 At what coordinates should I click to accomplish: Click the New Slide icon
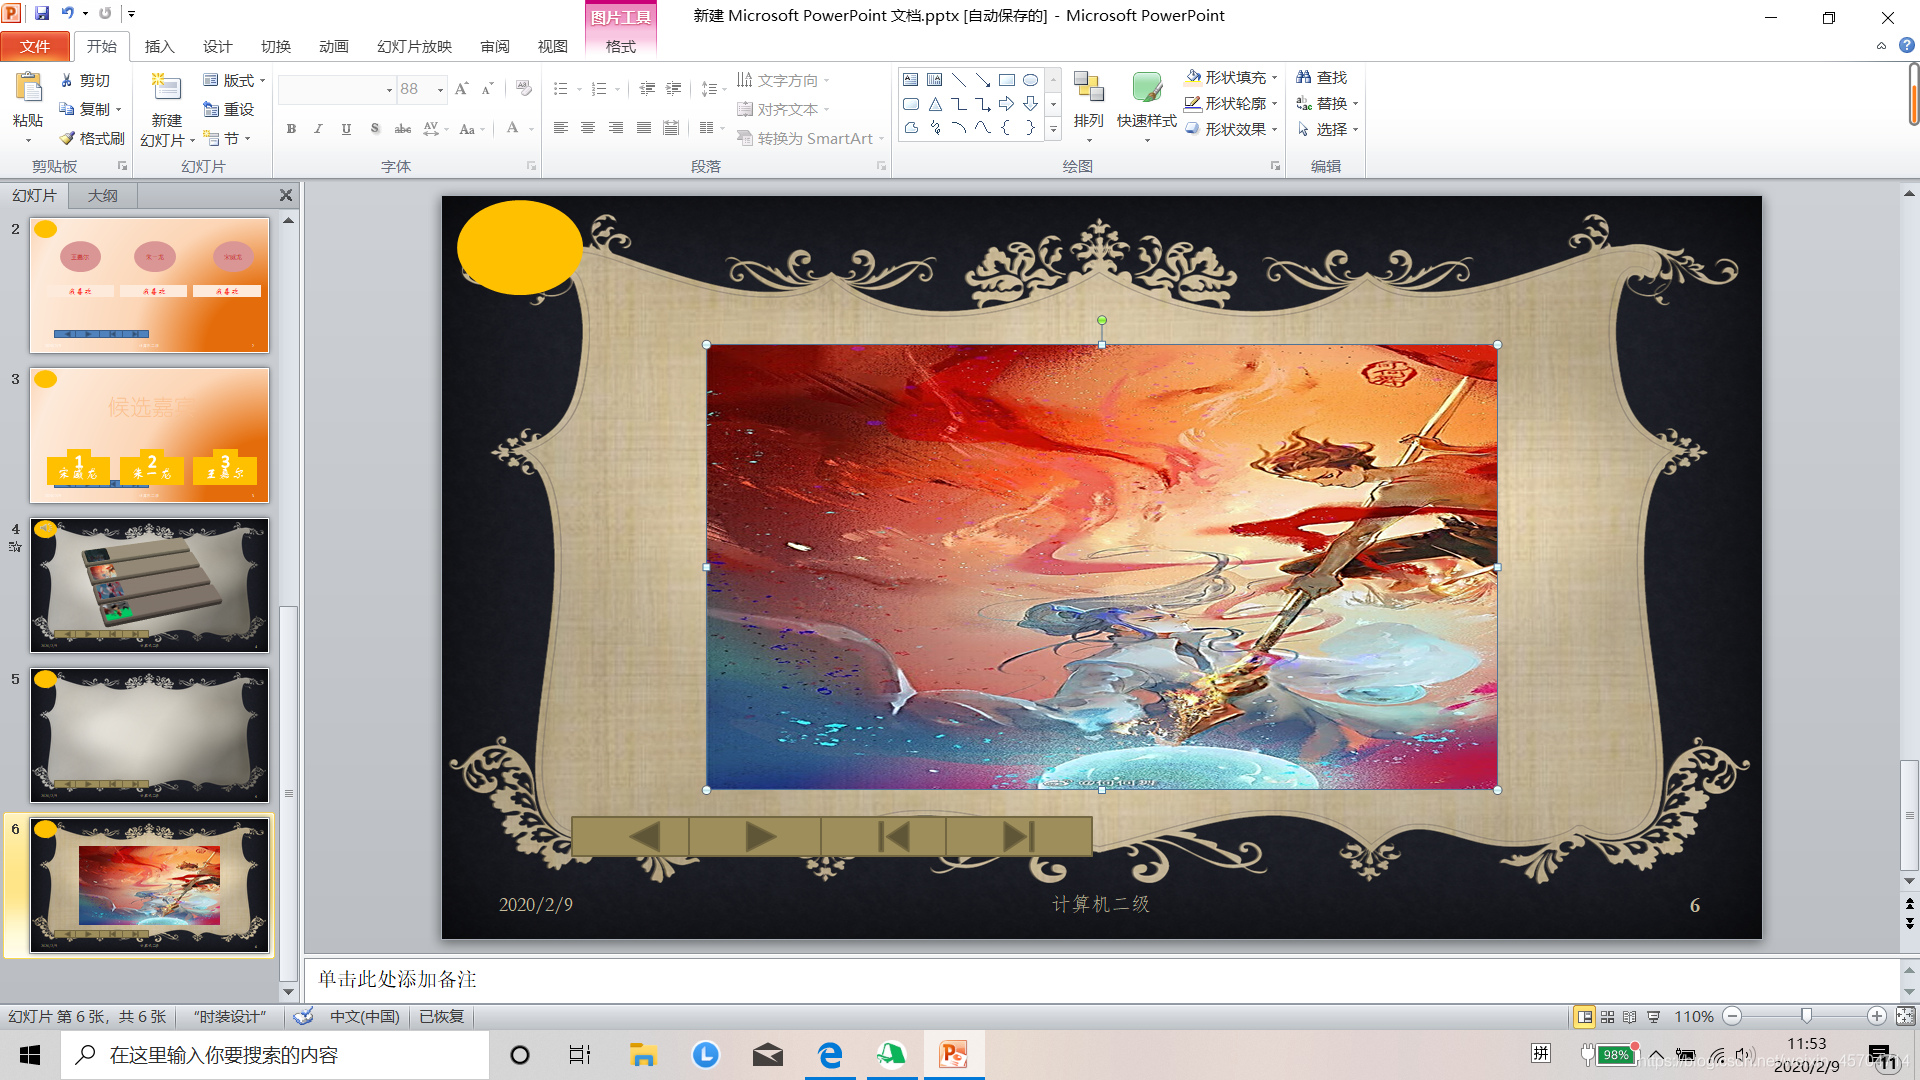point(166,89)
